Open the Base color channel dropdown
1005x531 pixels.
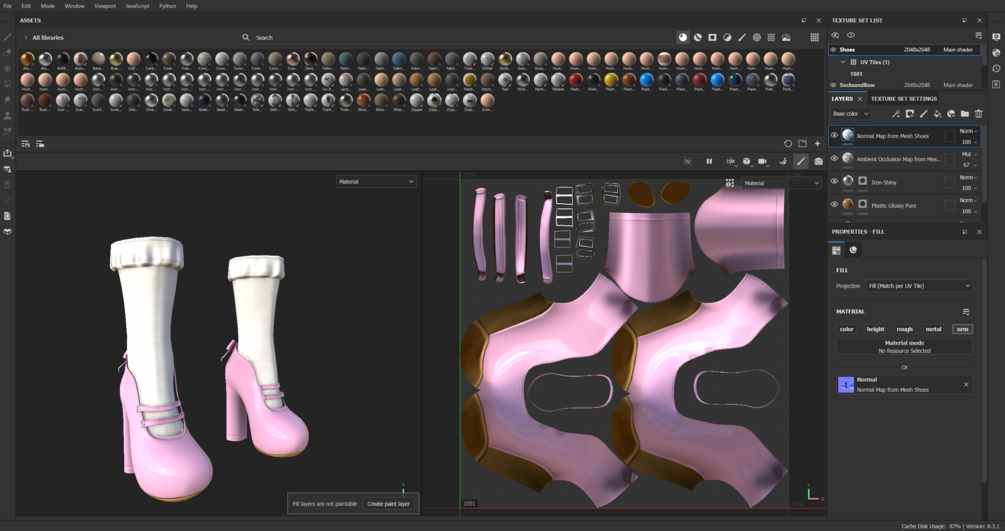tap(851, 114)
